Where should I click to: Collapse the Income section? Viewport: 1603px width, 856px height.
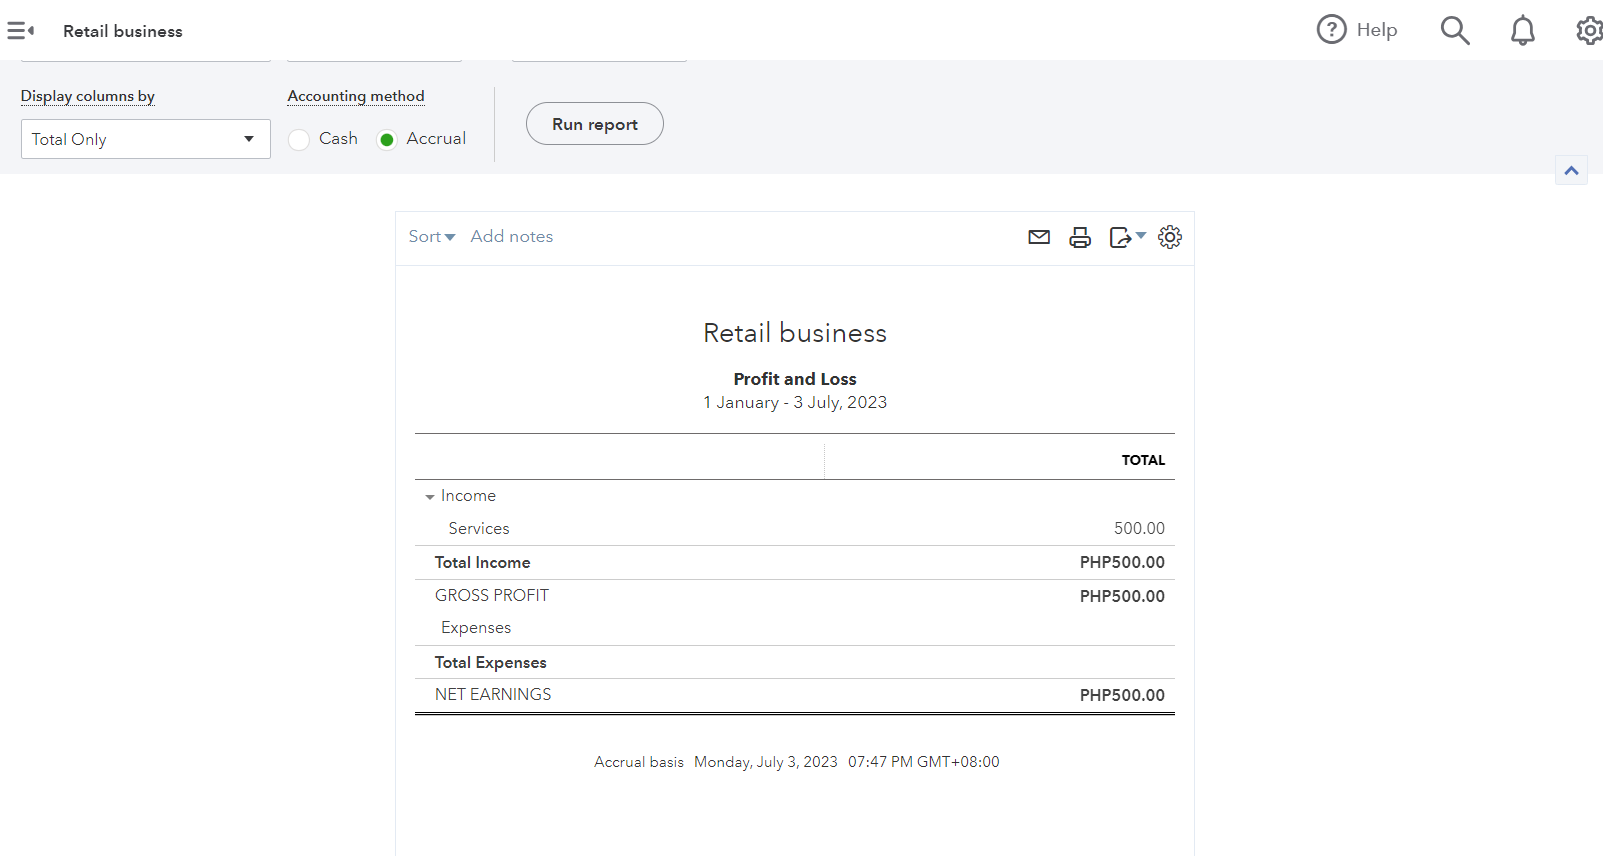coord(430,496)
